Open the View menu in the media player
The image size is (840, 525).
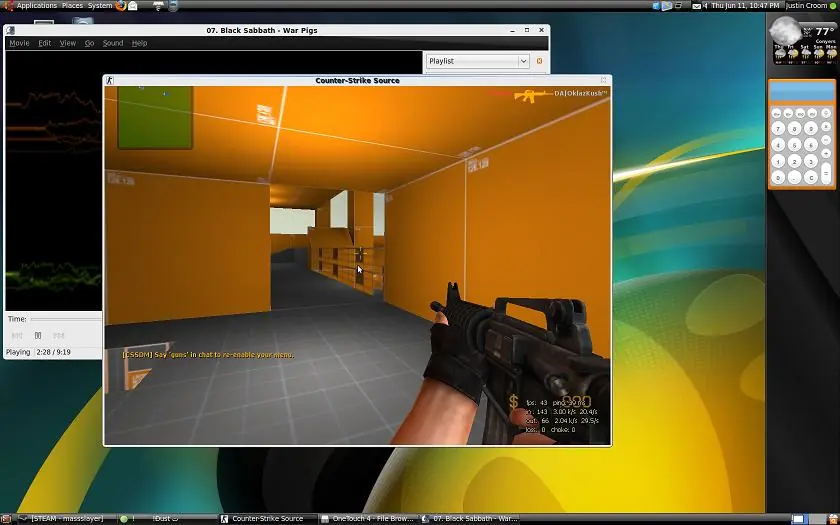point(68,43)
